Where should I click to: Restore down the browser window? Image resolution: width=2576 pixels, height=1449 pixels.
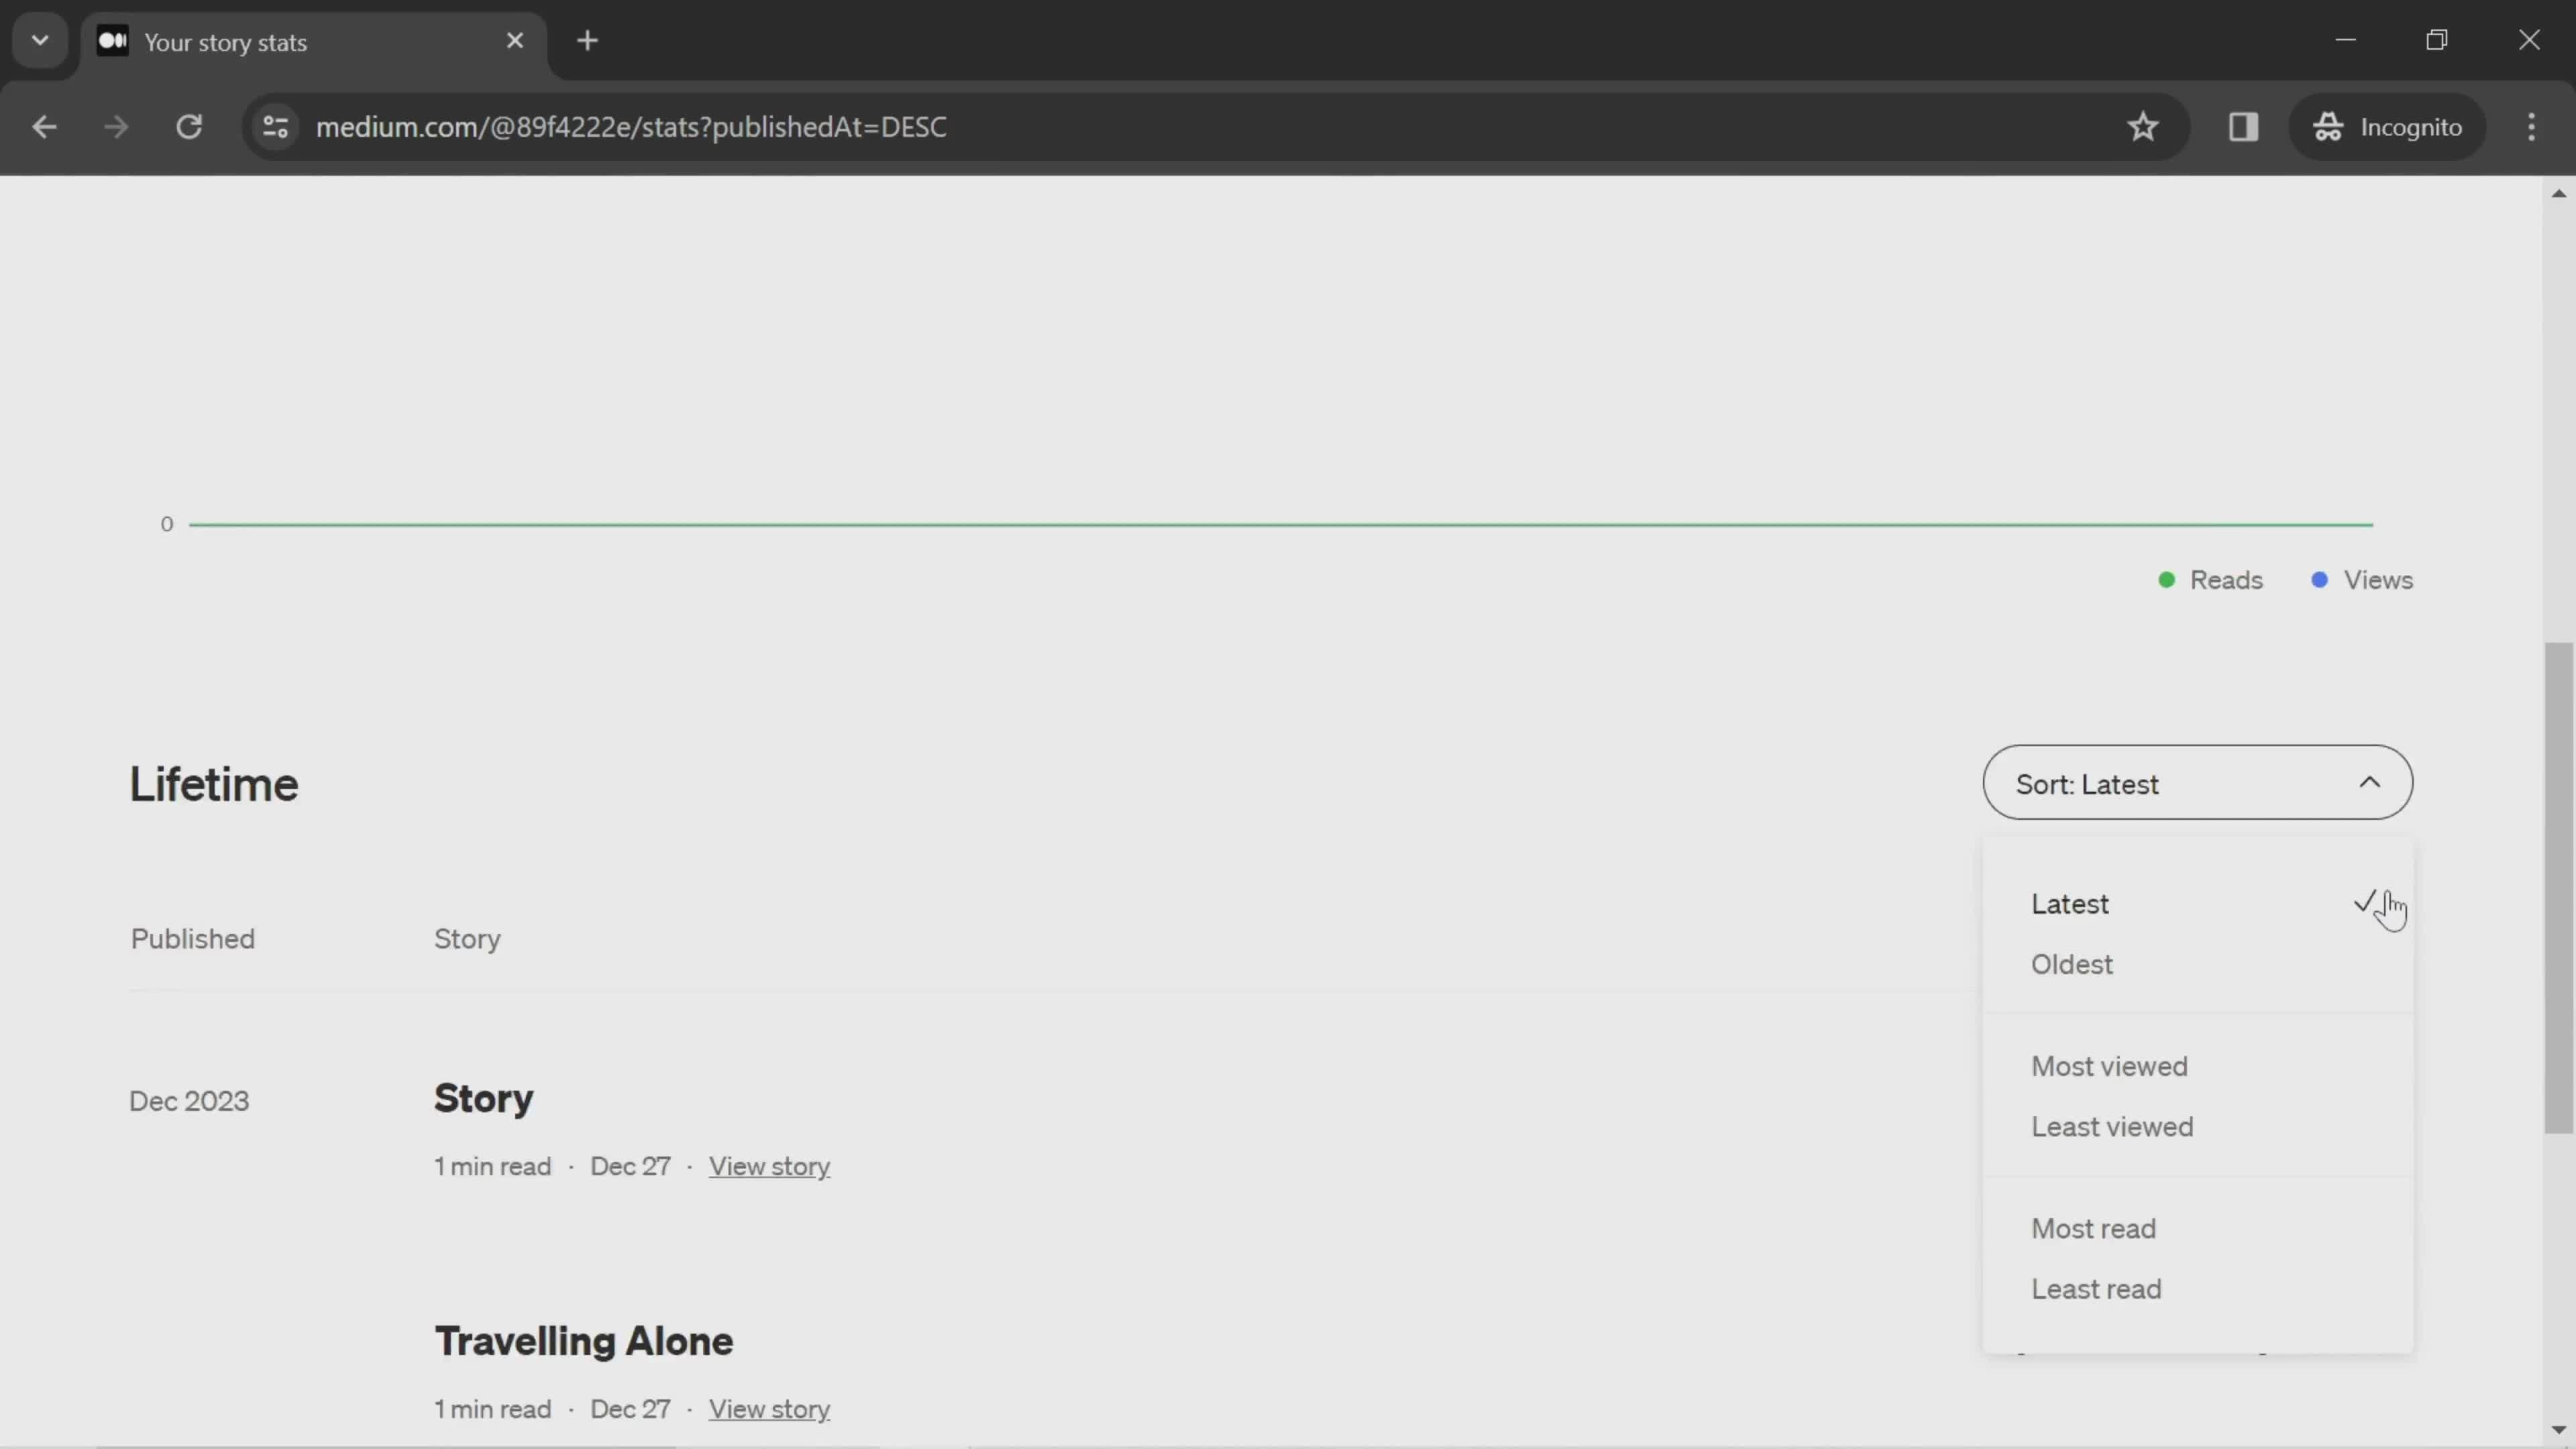tap(2437, 41)
